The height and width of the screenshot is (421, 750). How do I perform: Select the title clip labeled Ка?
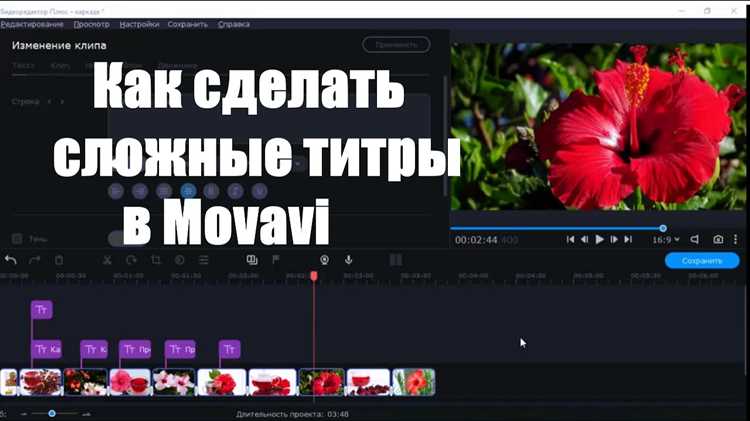[46, 349]
